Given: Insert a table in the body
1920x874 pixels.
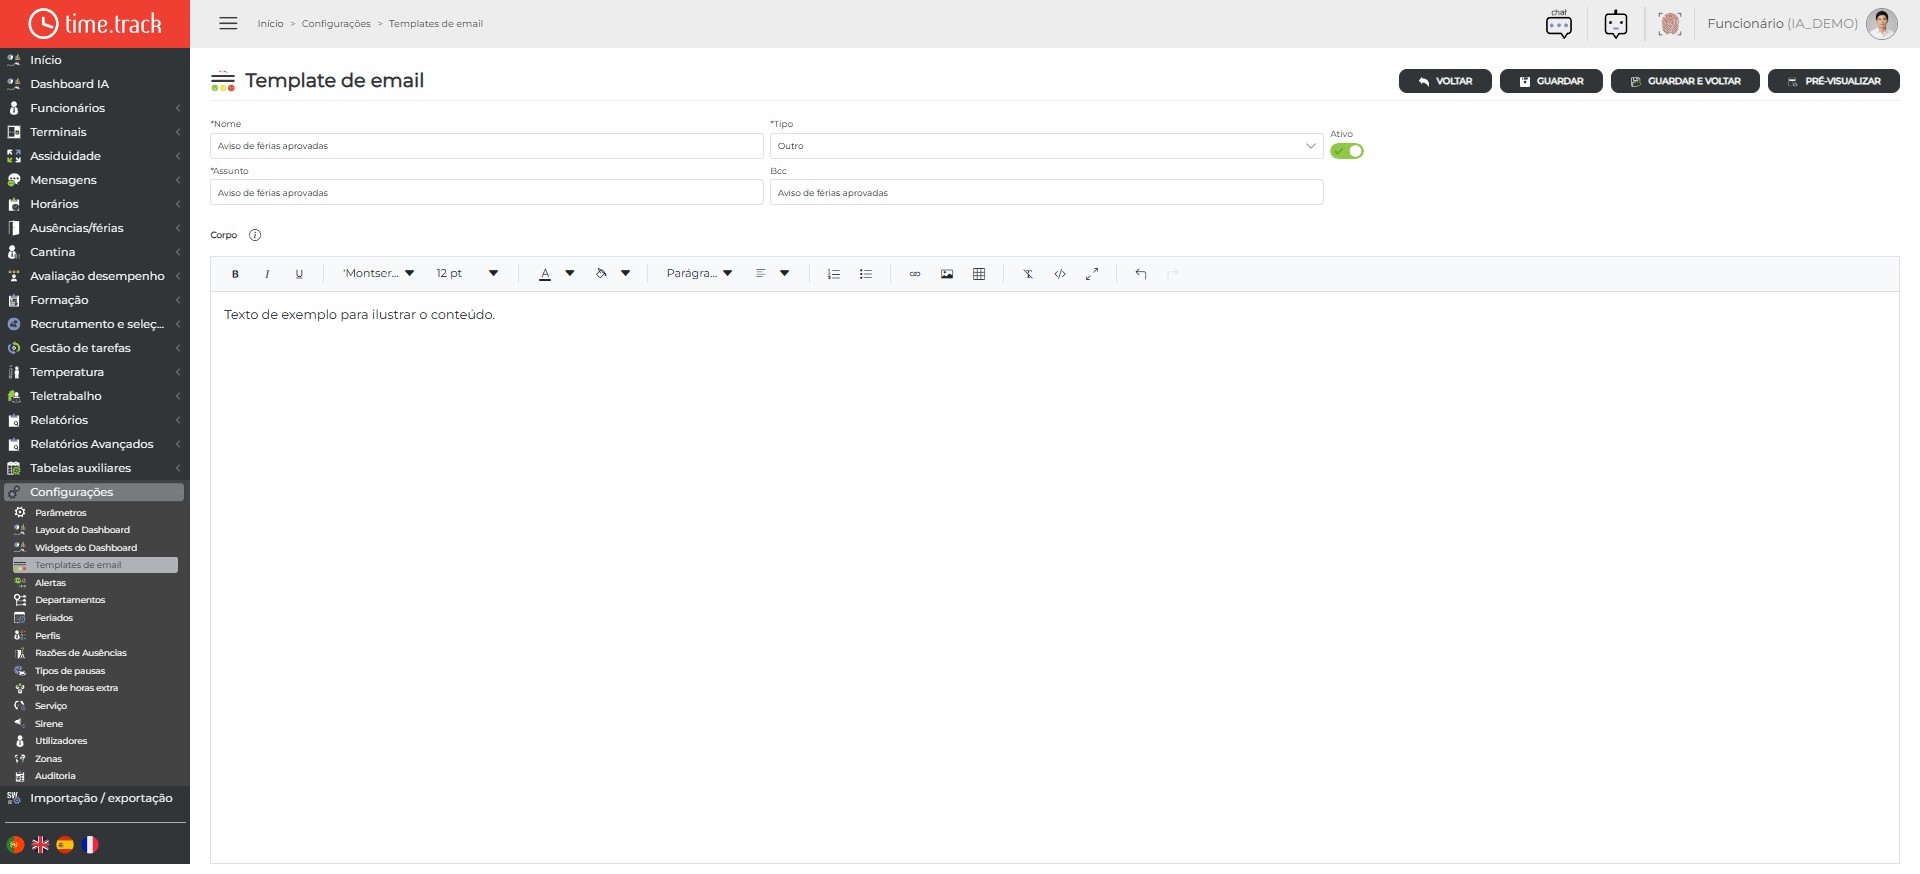Looking at the screenshot, I should point(979,274).
